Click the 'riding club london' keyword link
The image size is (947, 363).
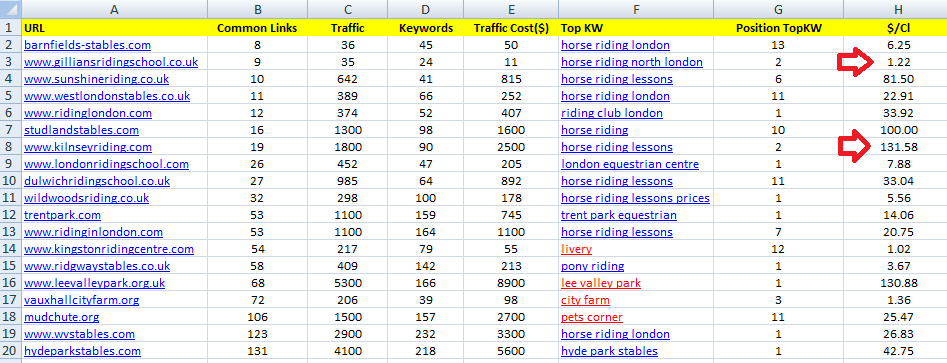[612, 113]
